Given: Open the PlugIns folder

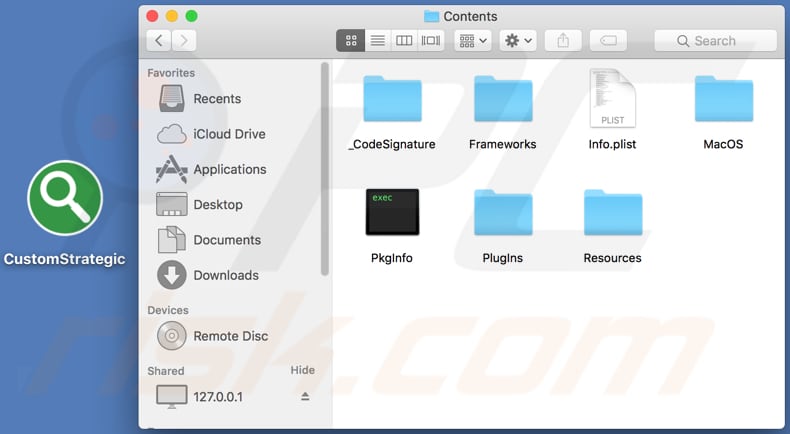Looking at the screenshot, I should [503, 212].
